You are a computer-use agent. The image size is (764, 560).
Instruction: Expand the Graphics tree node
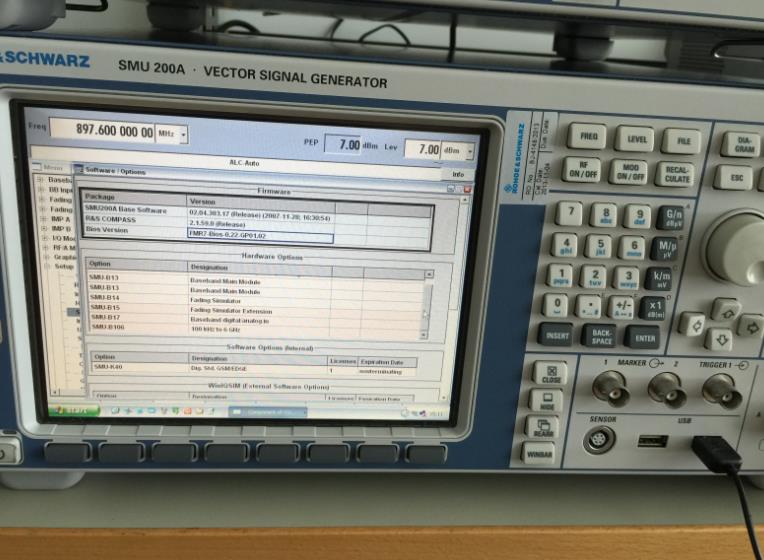[47, 257]
